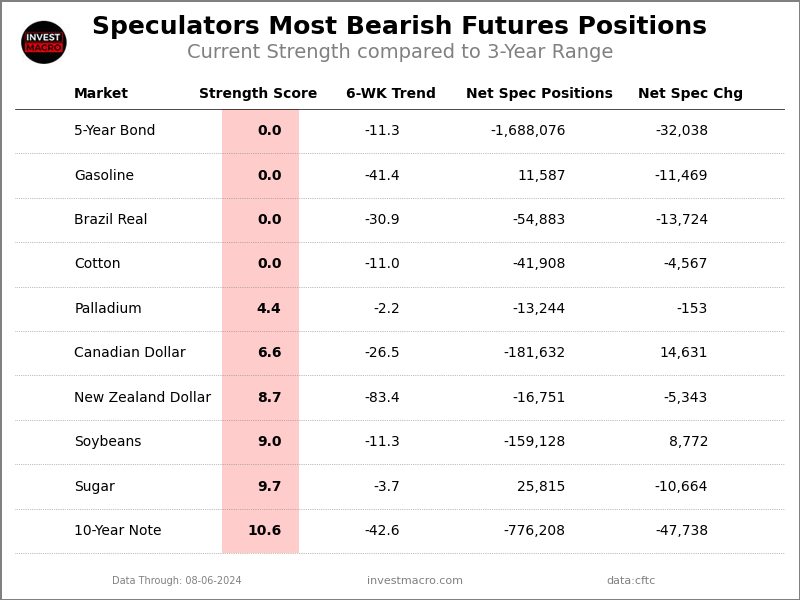
Task: Click the 6-WK Trend column header
Action: coord(390,94)
